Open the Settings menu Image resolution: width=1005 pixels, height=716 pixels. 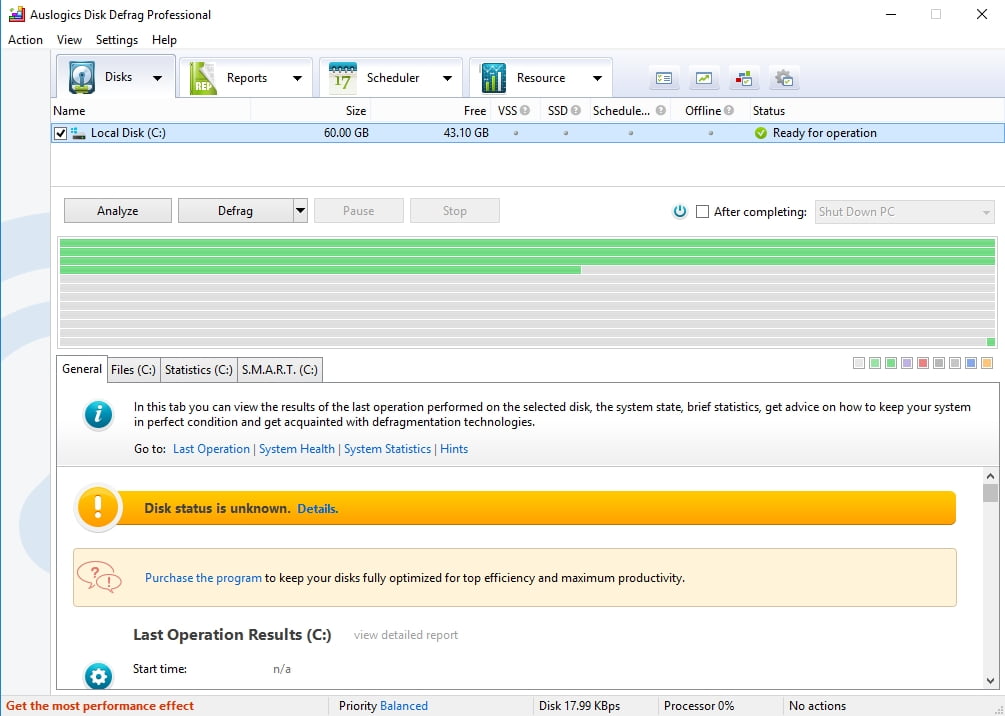click(117, 40)
